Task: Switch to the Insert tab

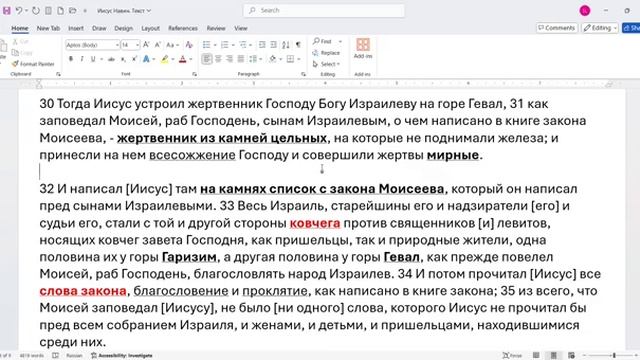Action: [76, 28]
